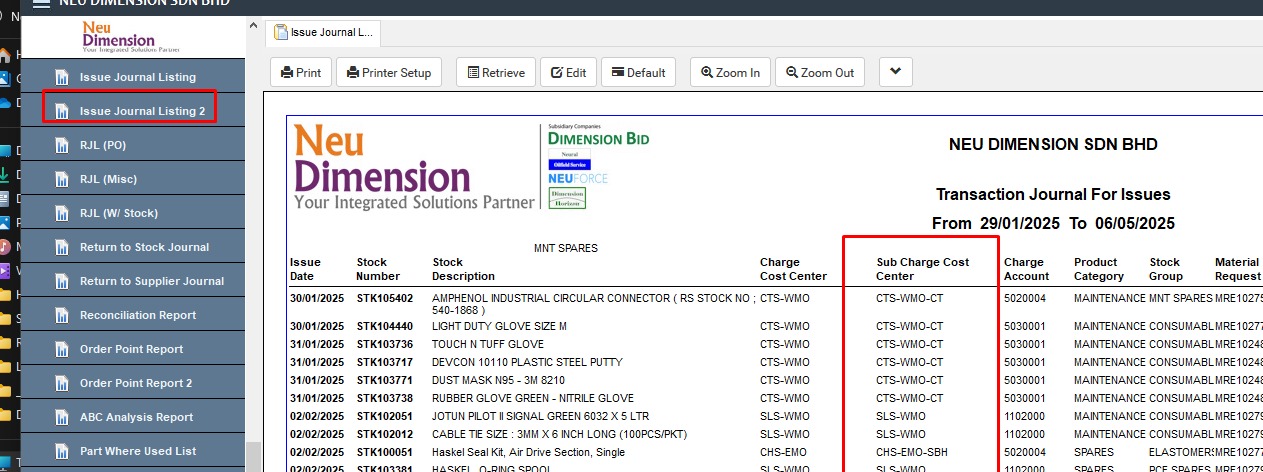
Task: Click the Edit button in the toolbar
Action: [x=567, y=73]
